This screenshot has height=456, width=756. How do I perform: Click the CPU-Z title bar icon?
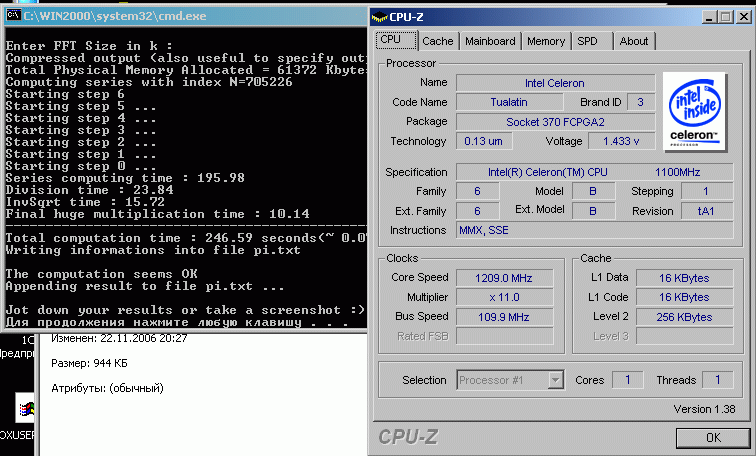click(379, 17)
